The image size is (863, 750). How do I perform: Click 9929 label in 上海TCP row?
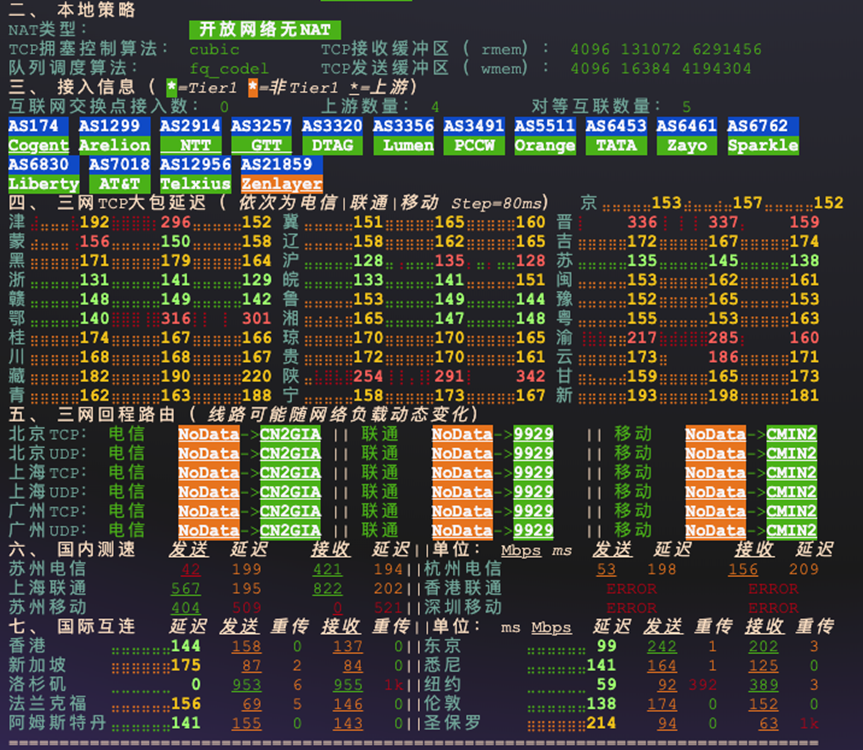pyautogui.click(x=533, y=472)
